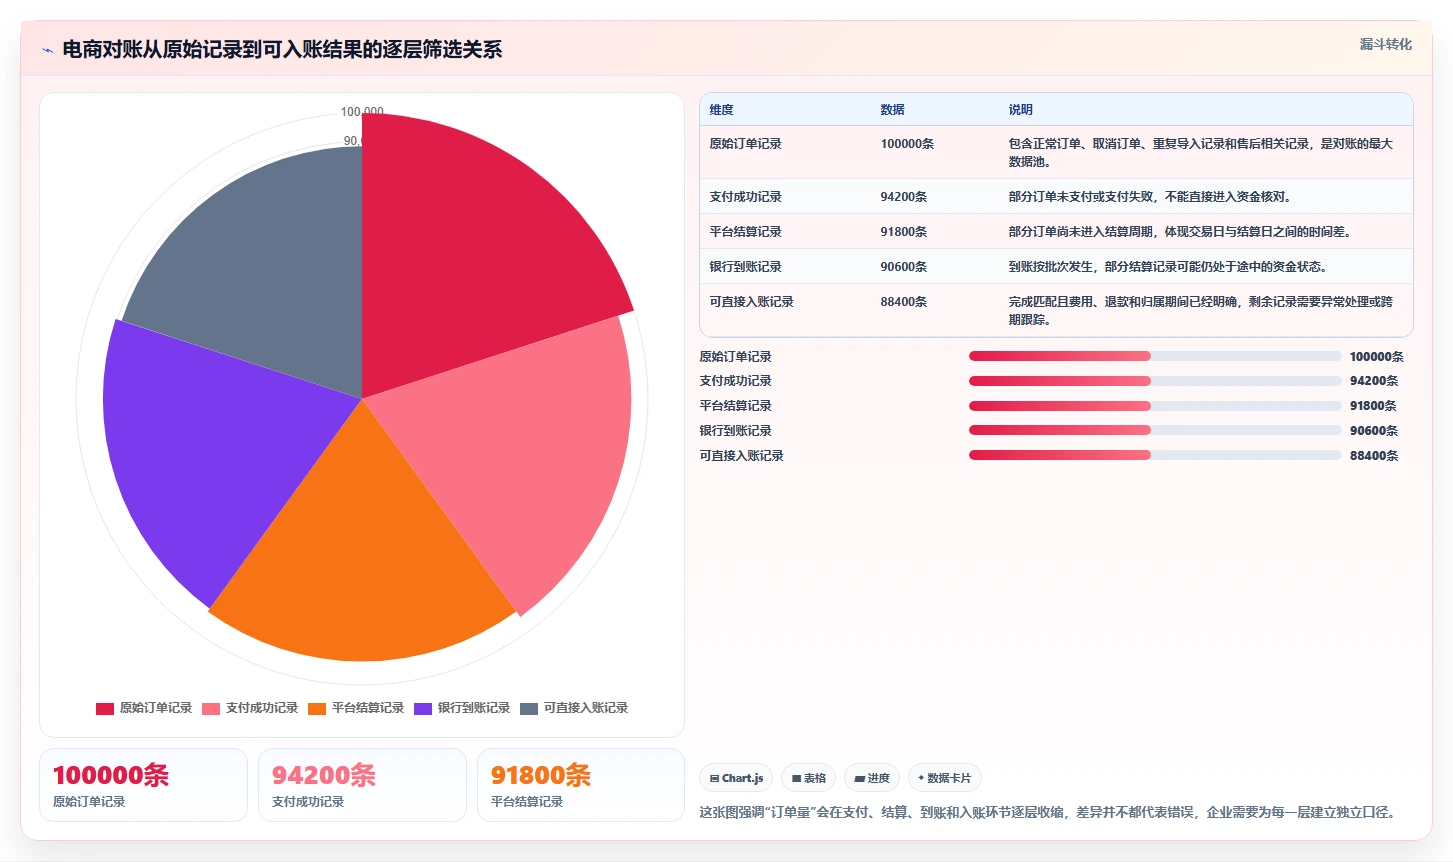
Task: Click the 100,000 axis tick label
Action: (362, 112)
